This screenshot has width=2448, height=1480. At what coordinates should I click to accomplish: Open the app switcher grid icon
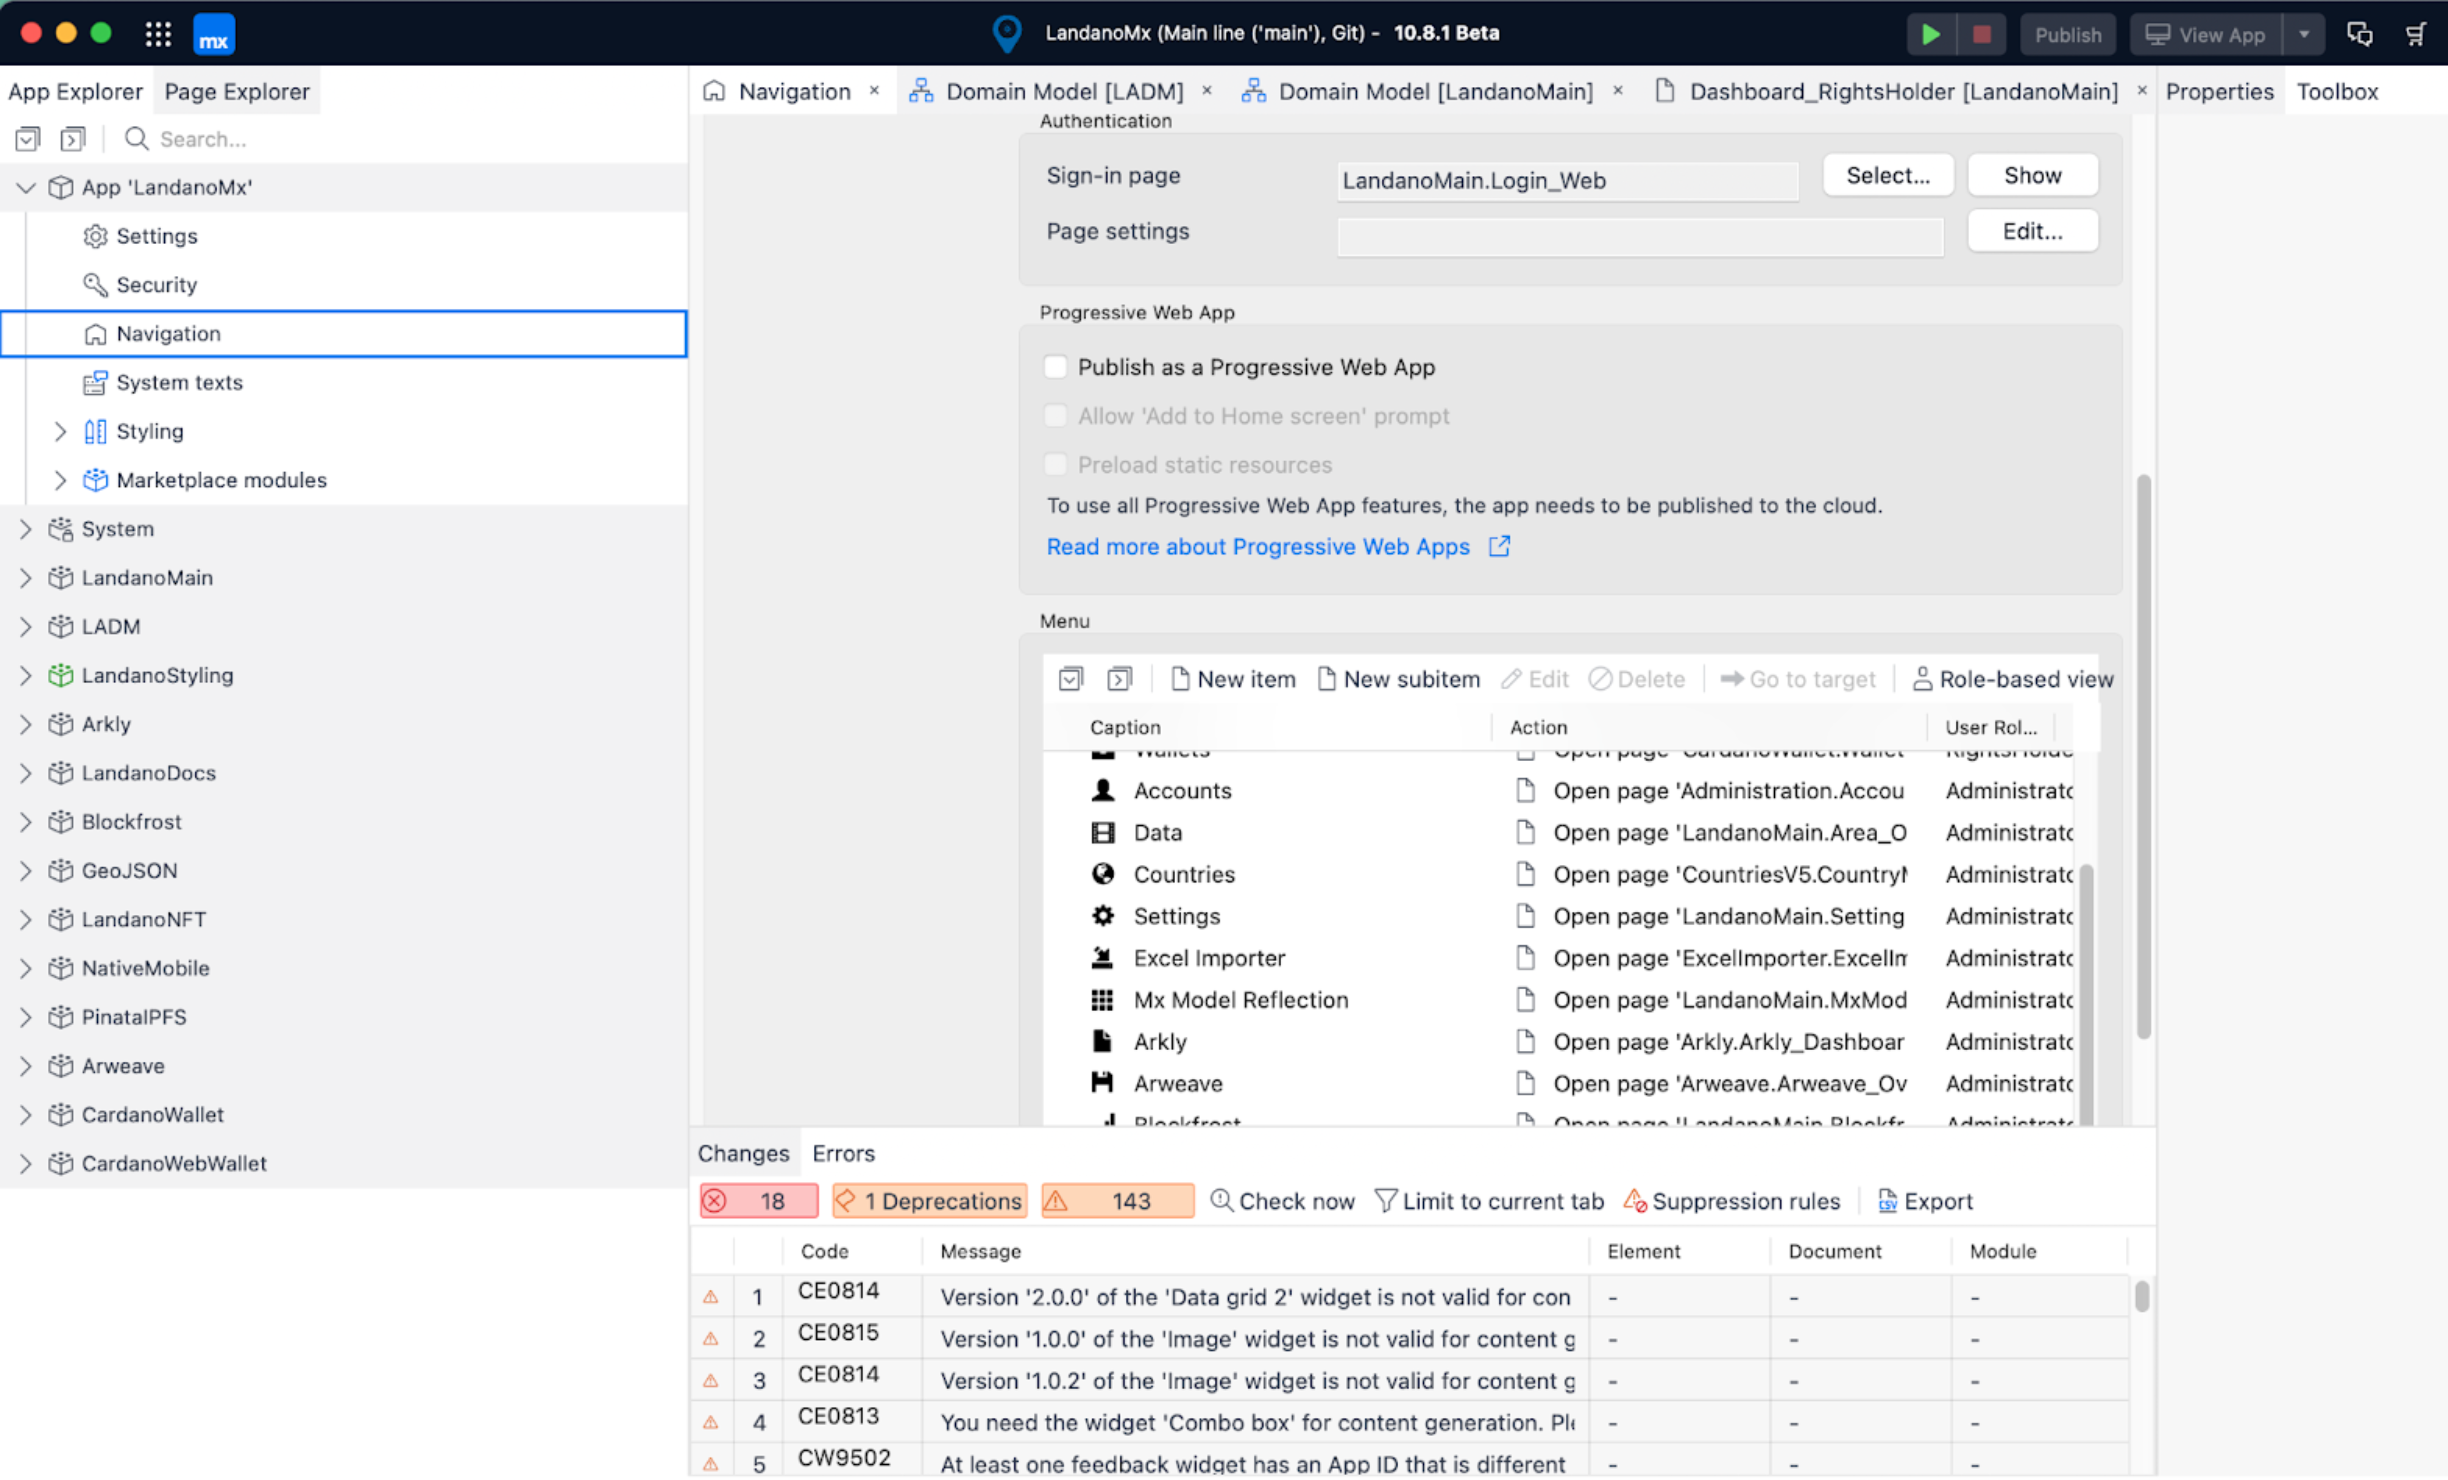[x=158, y=34]
